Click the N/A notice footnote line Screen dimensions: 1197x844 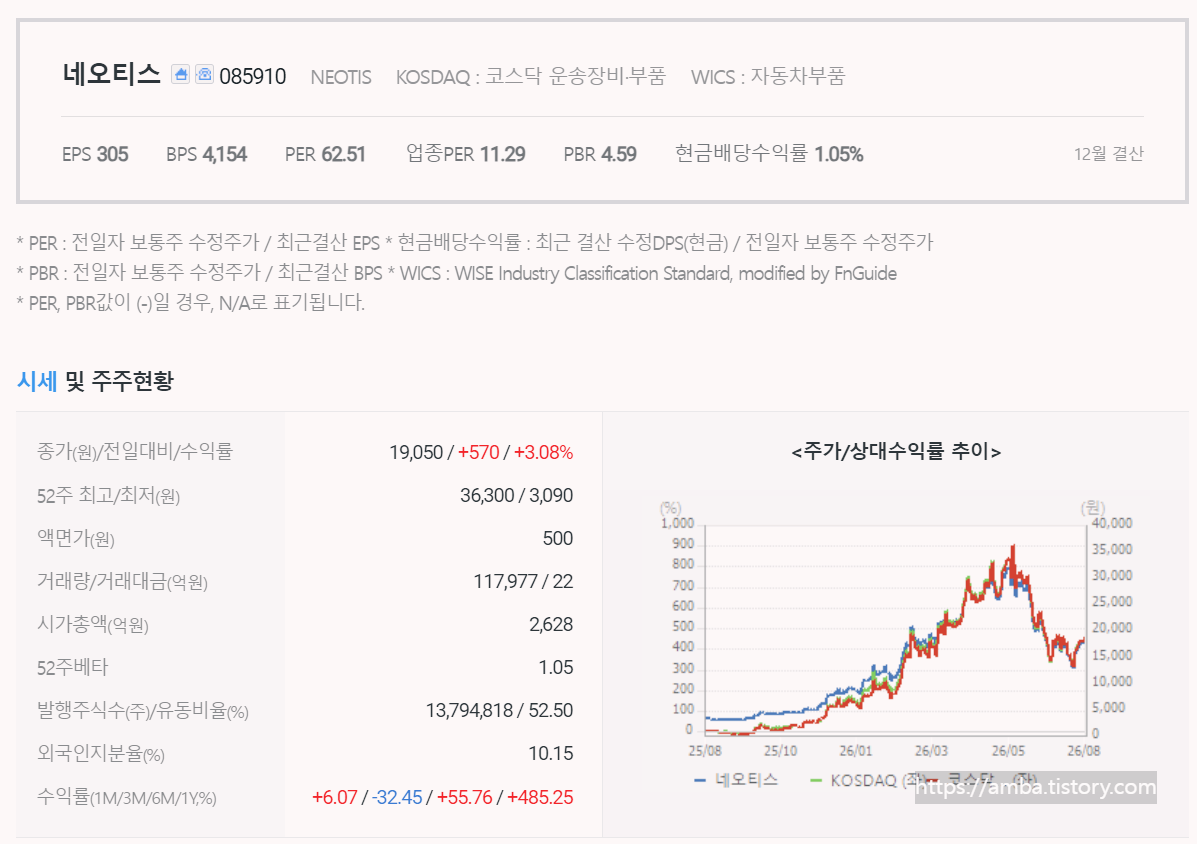[190, 302]
